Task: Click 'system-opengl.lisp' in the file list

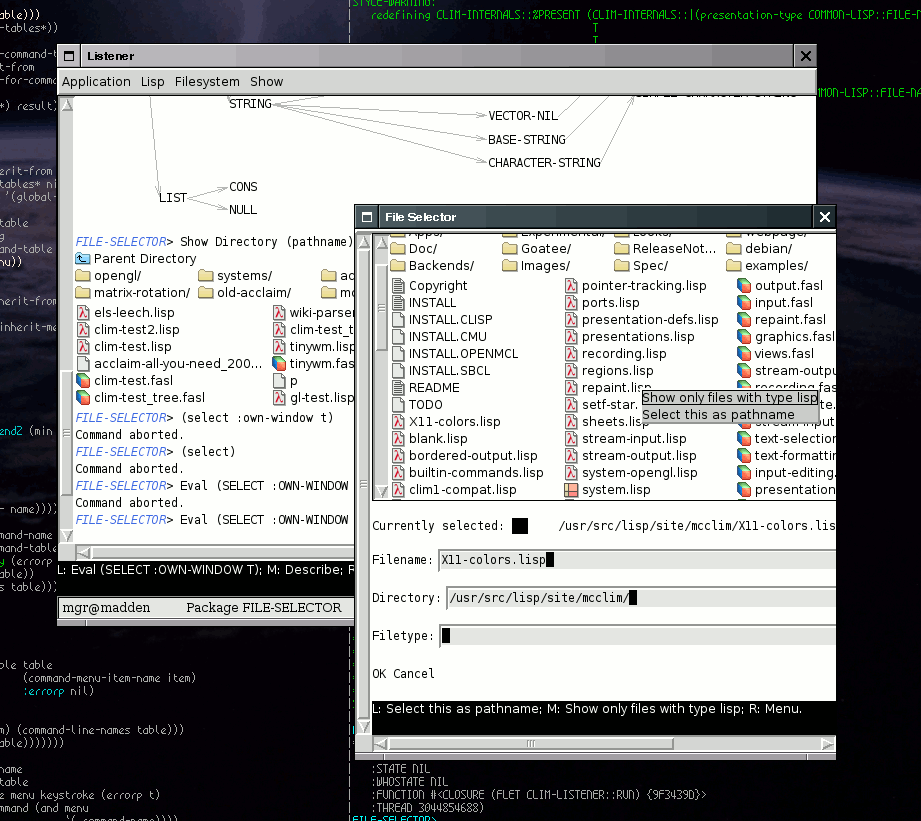Action: [x=640, y=473]
